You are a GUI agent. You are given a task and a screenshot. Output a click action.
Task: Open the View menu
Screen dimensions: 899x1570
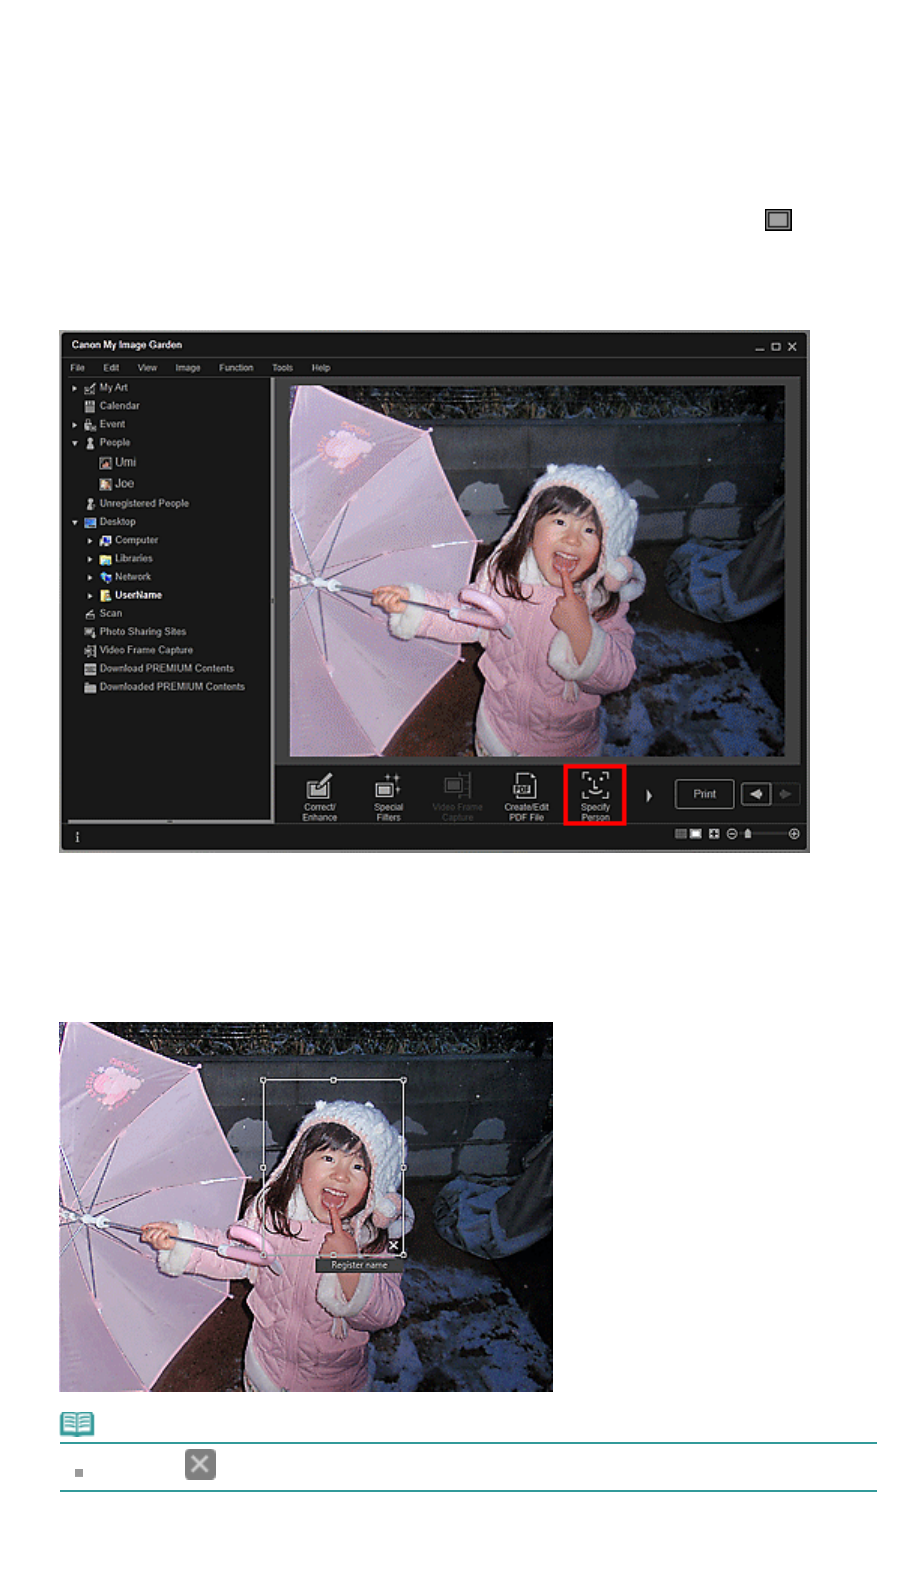147,368
